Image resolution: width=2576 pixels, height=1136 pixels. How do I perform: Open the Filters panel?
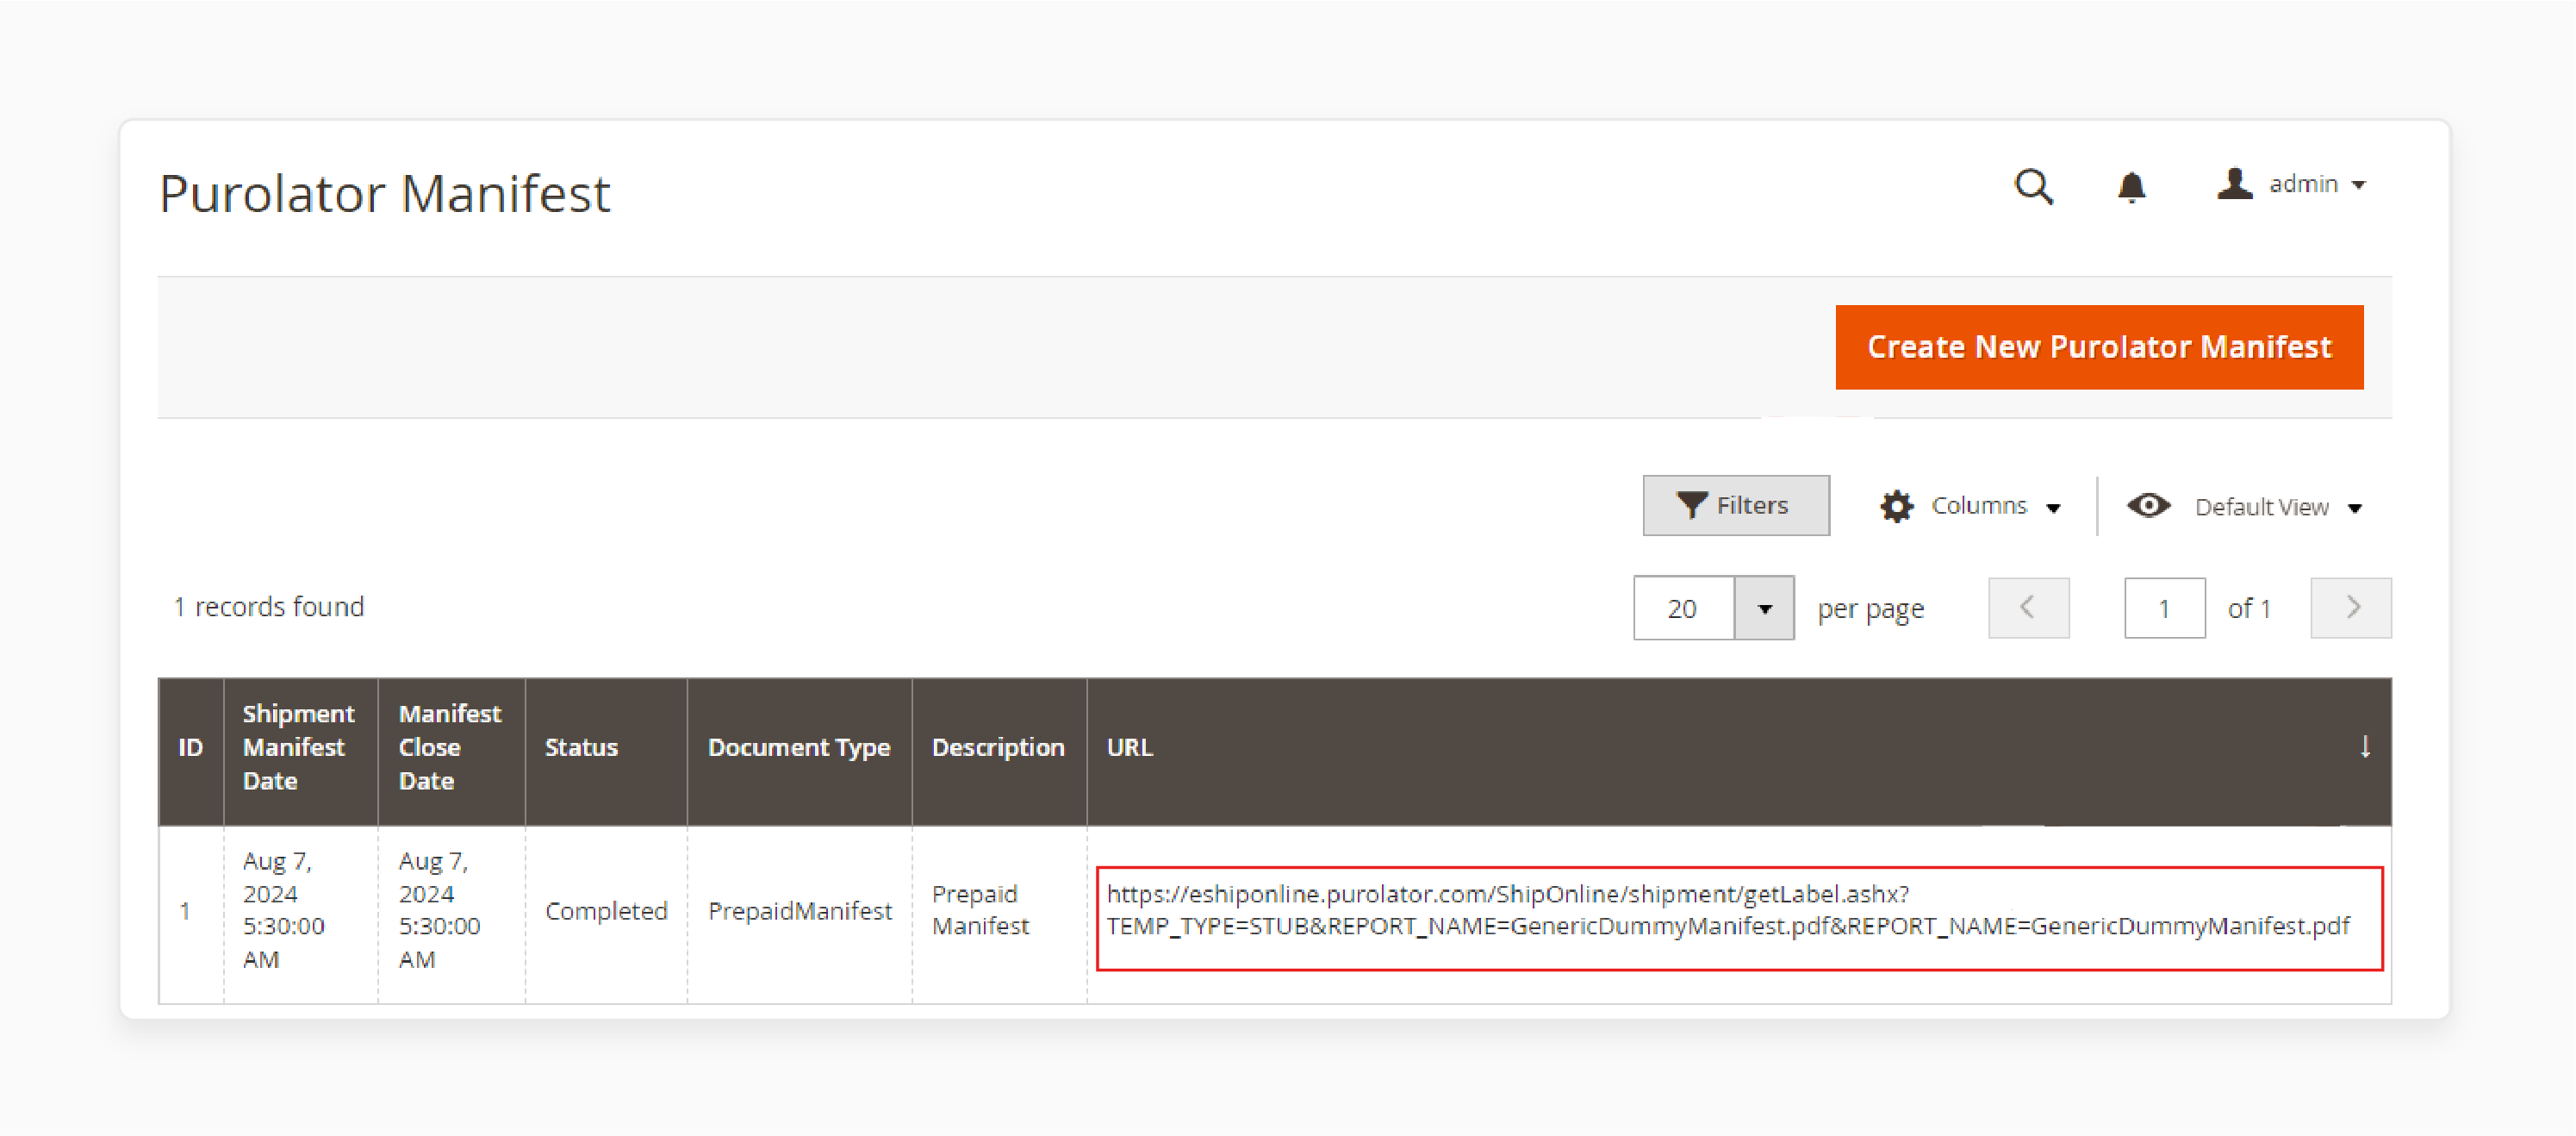(1736, 506)
